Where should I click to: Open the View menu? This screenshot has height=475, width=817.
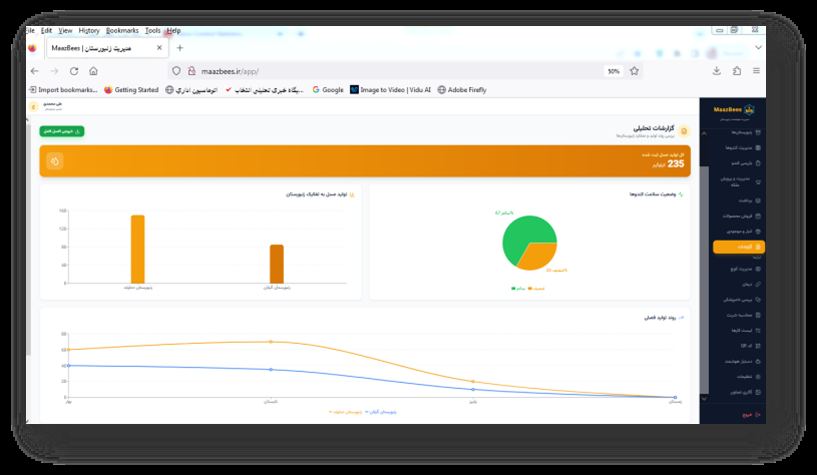point(65,31)
